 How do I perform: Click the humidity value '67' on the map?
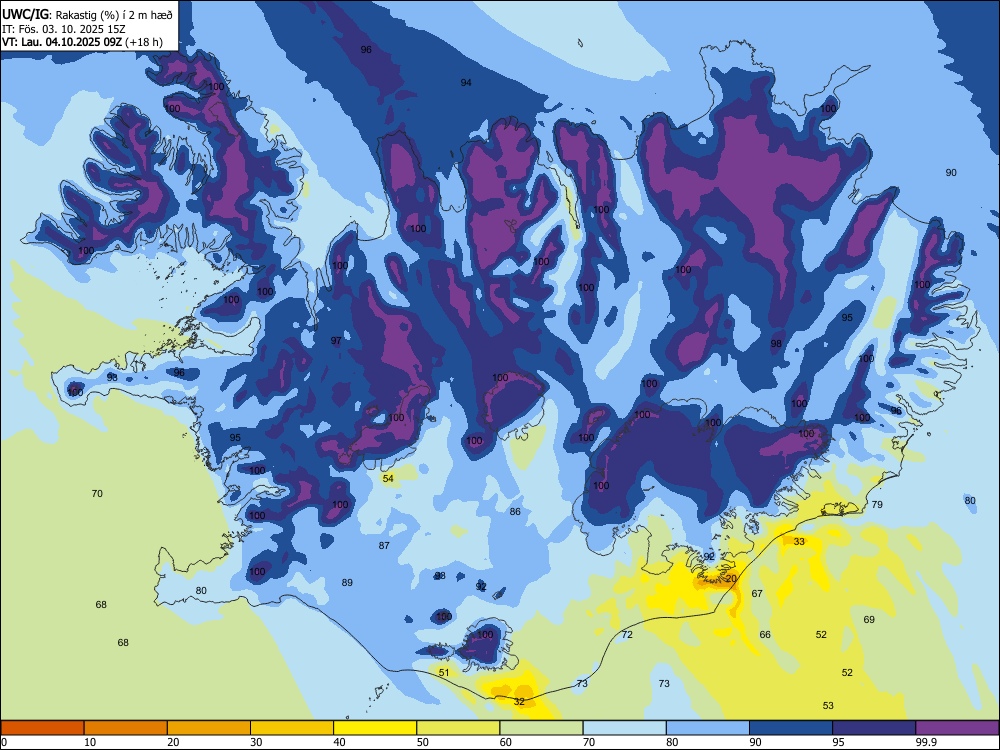coord(757,594)
